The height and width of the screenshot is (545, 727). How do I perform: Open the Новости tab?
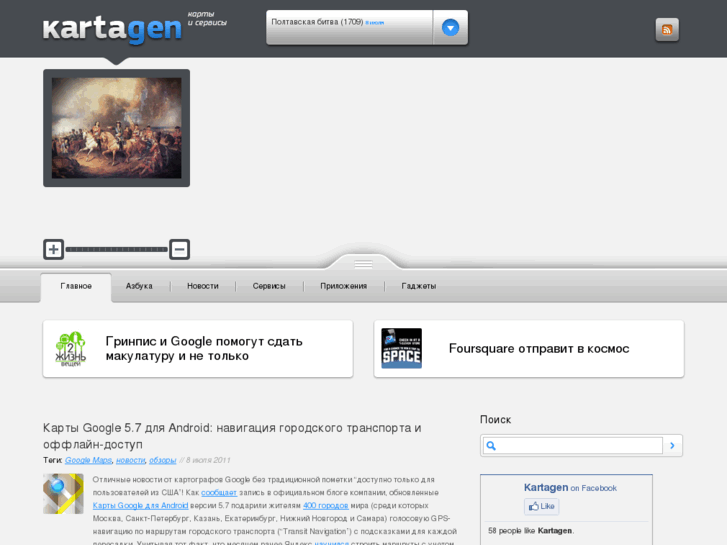click(203, 286)
